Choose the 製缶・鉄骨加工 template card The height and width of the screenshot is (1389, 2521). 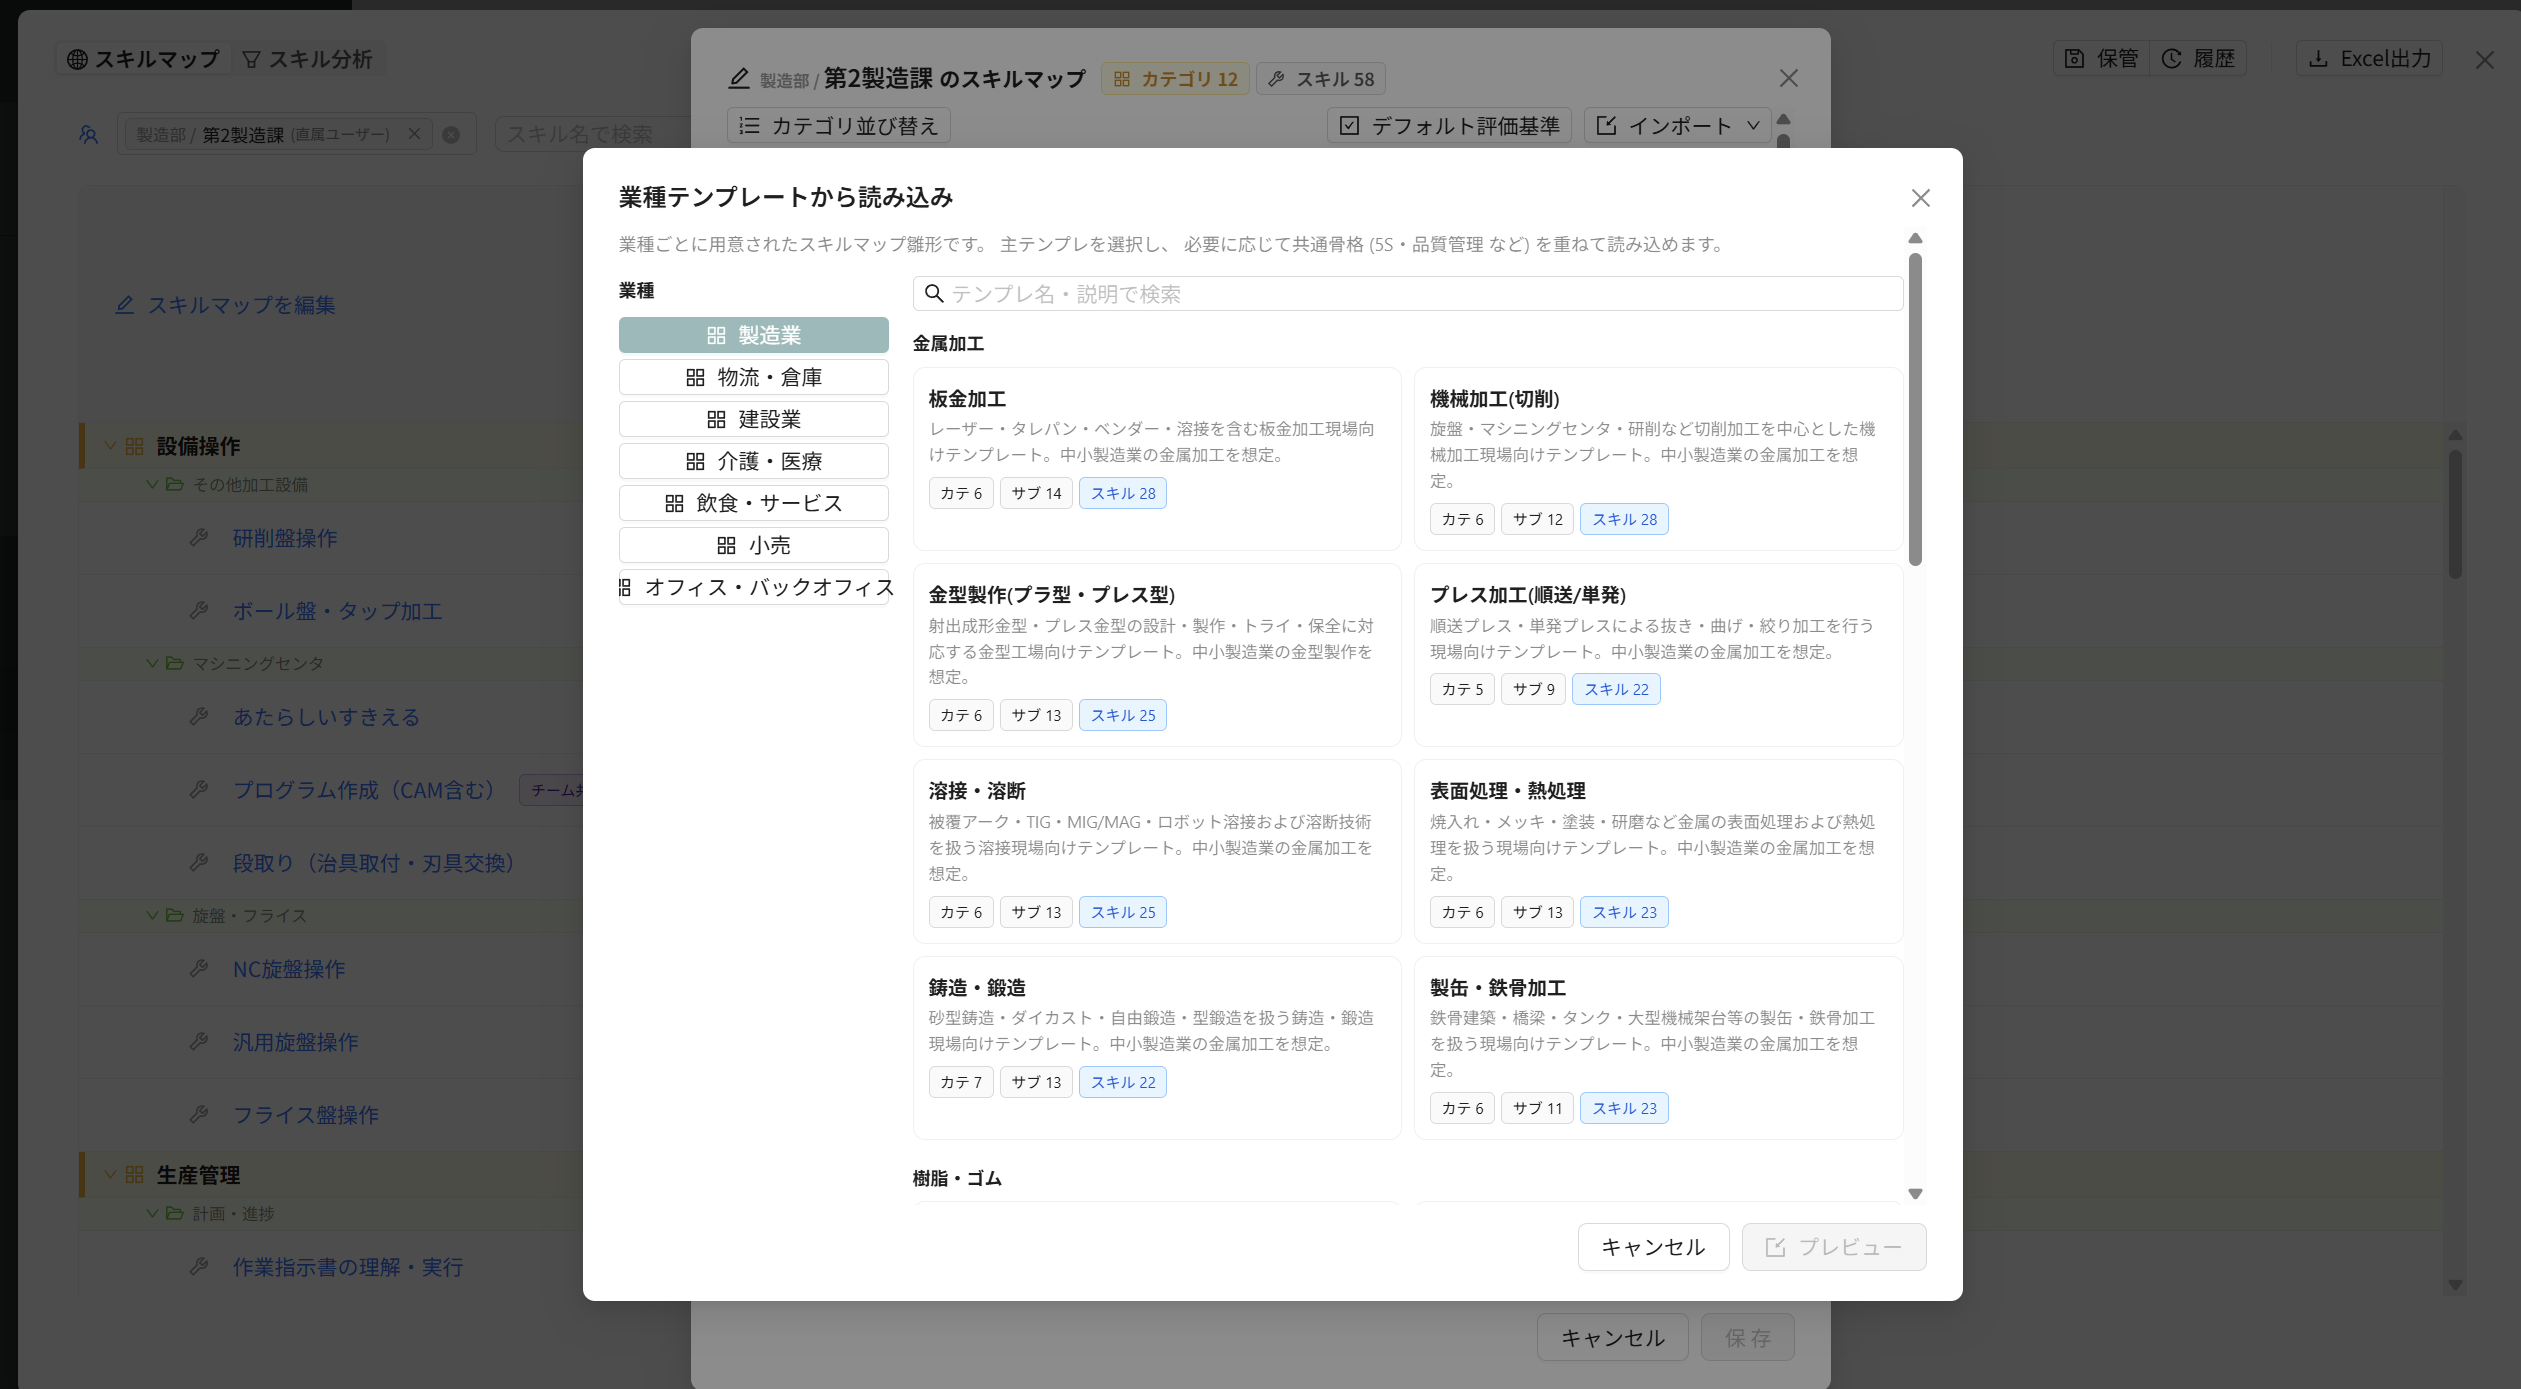coord(1658,1048)
